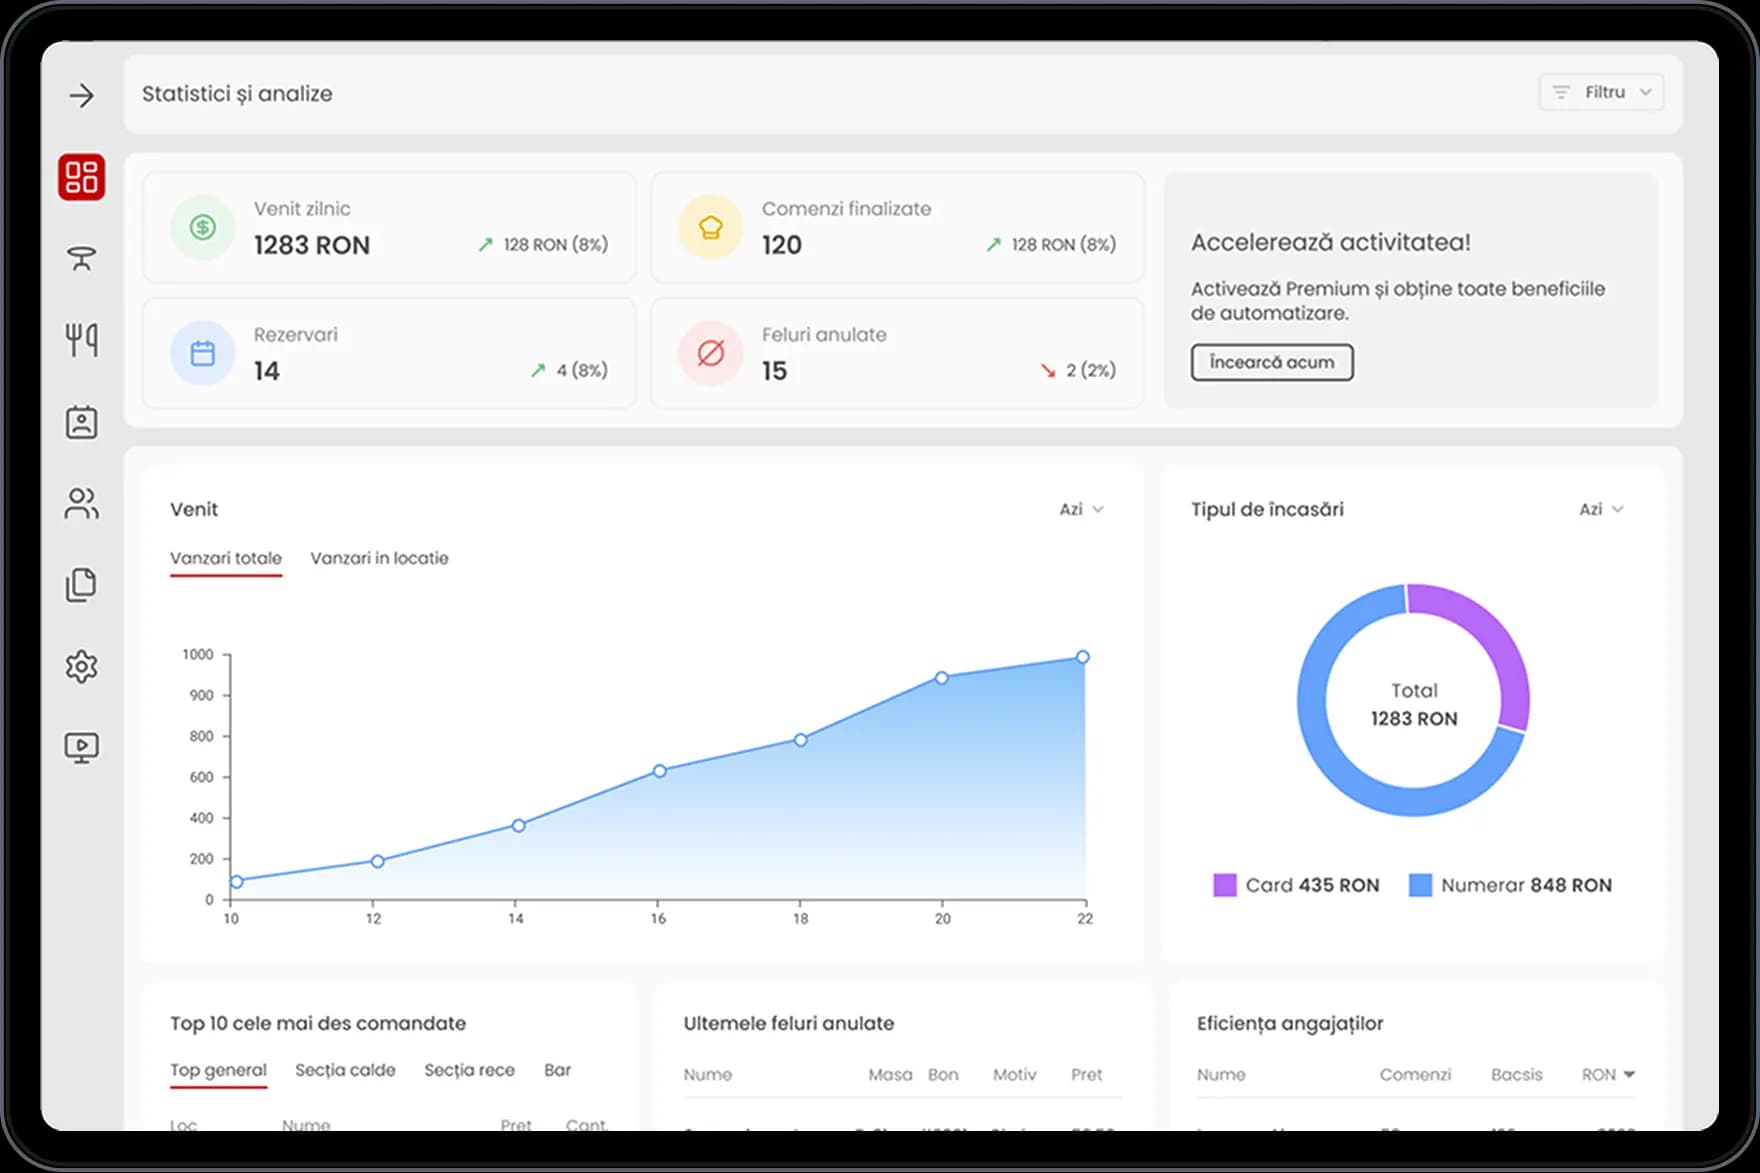Sort by the RON column dropdown
The height and width of the screenshot is (1173, 1760).
click(x=1608, y=1074)
